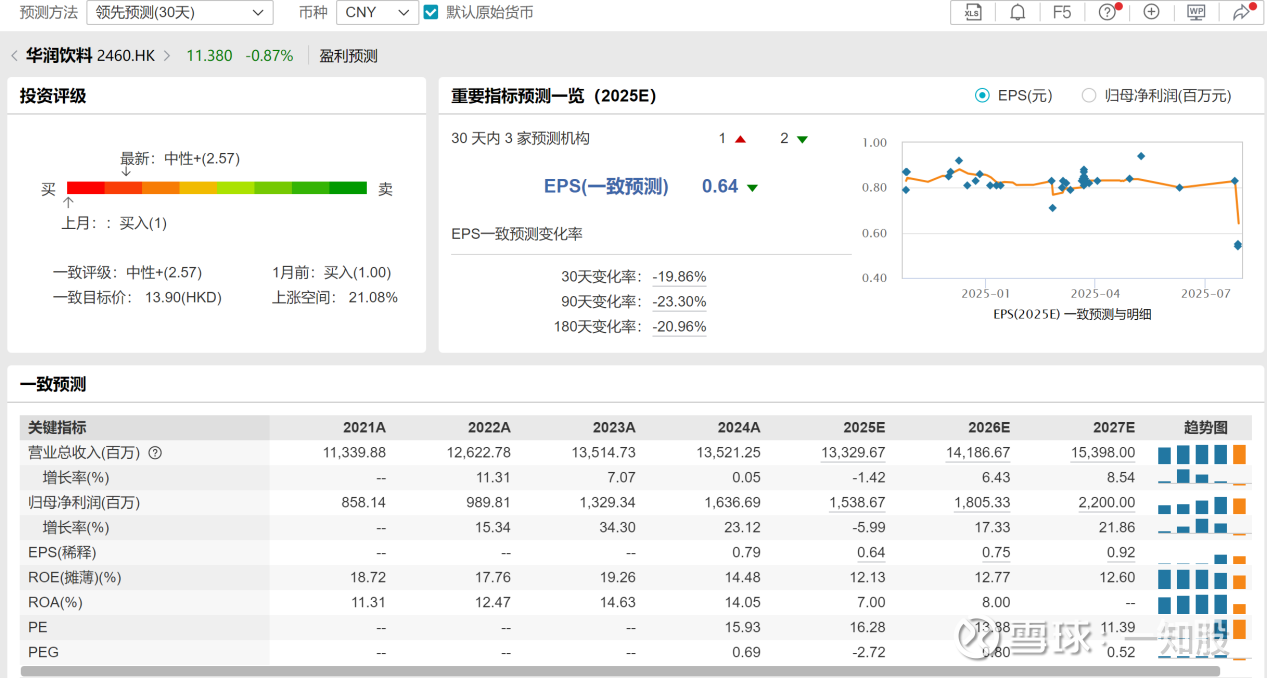Click the 趋势图 column header

1206,428
